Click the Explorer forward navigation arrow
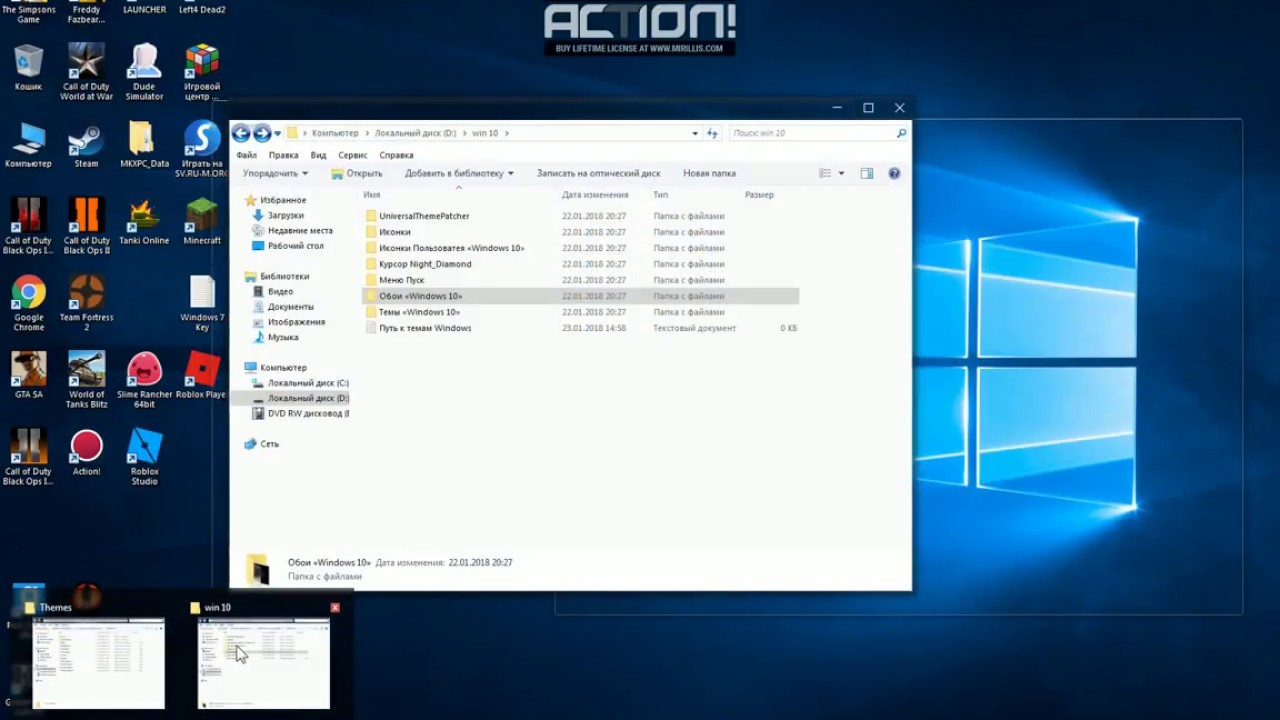Image resolution: width=1280 pixels, height=720 pixels. (262, 133)
